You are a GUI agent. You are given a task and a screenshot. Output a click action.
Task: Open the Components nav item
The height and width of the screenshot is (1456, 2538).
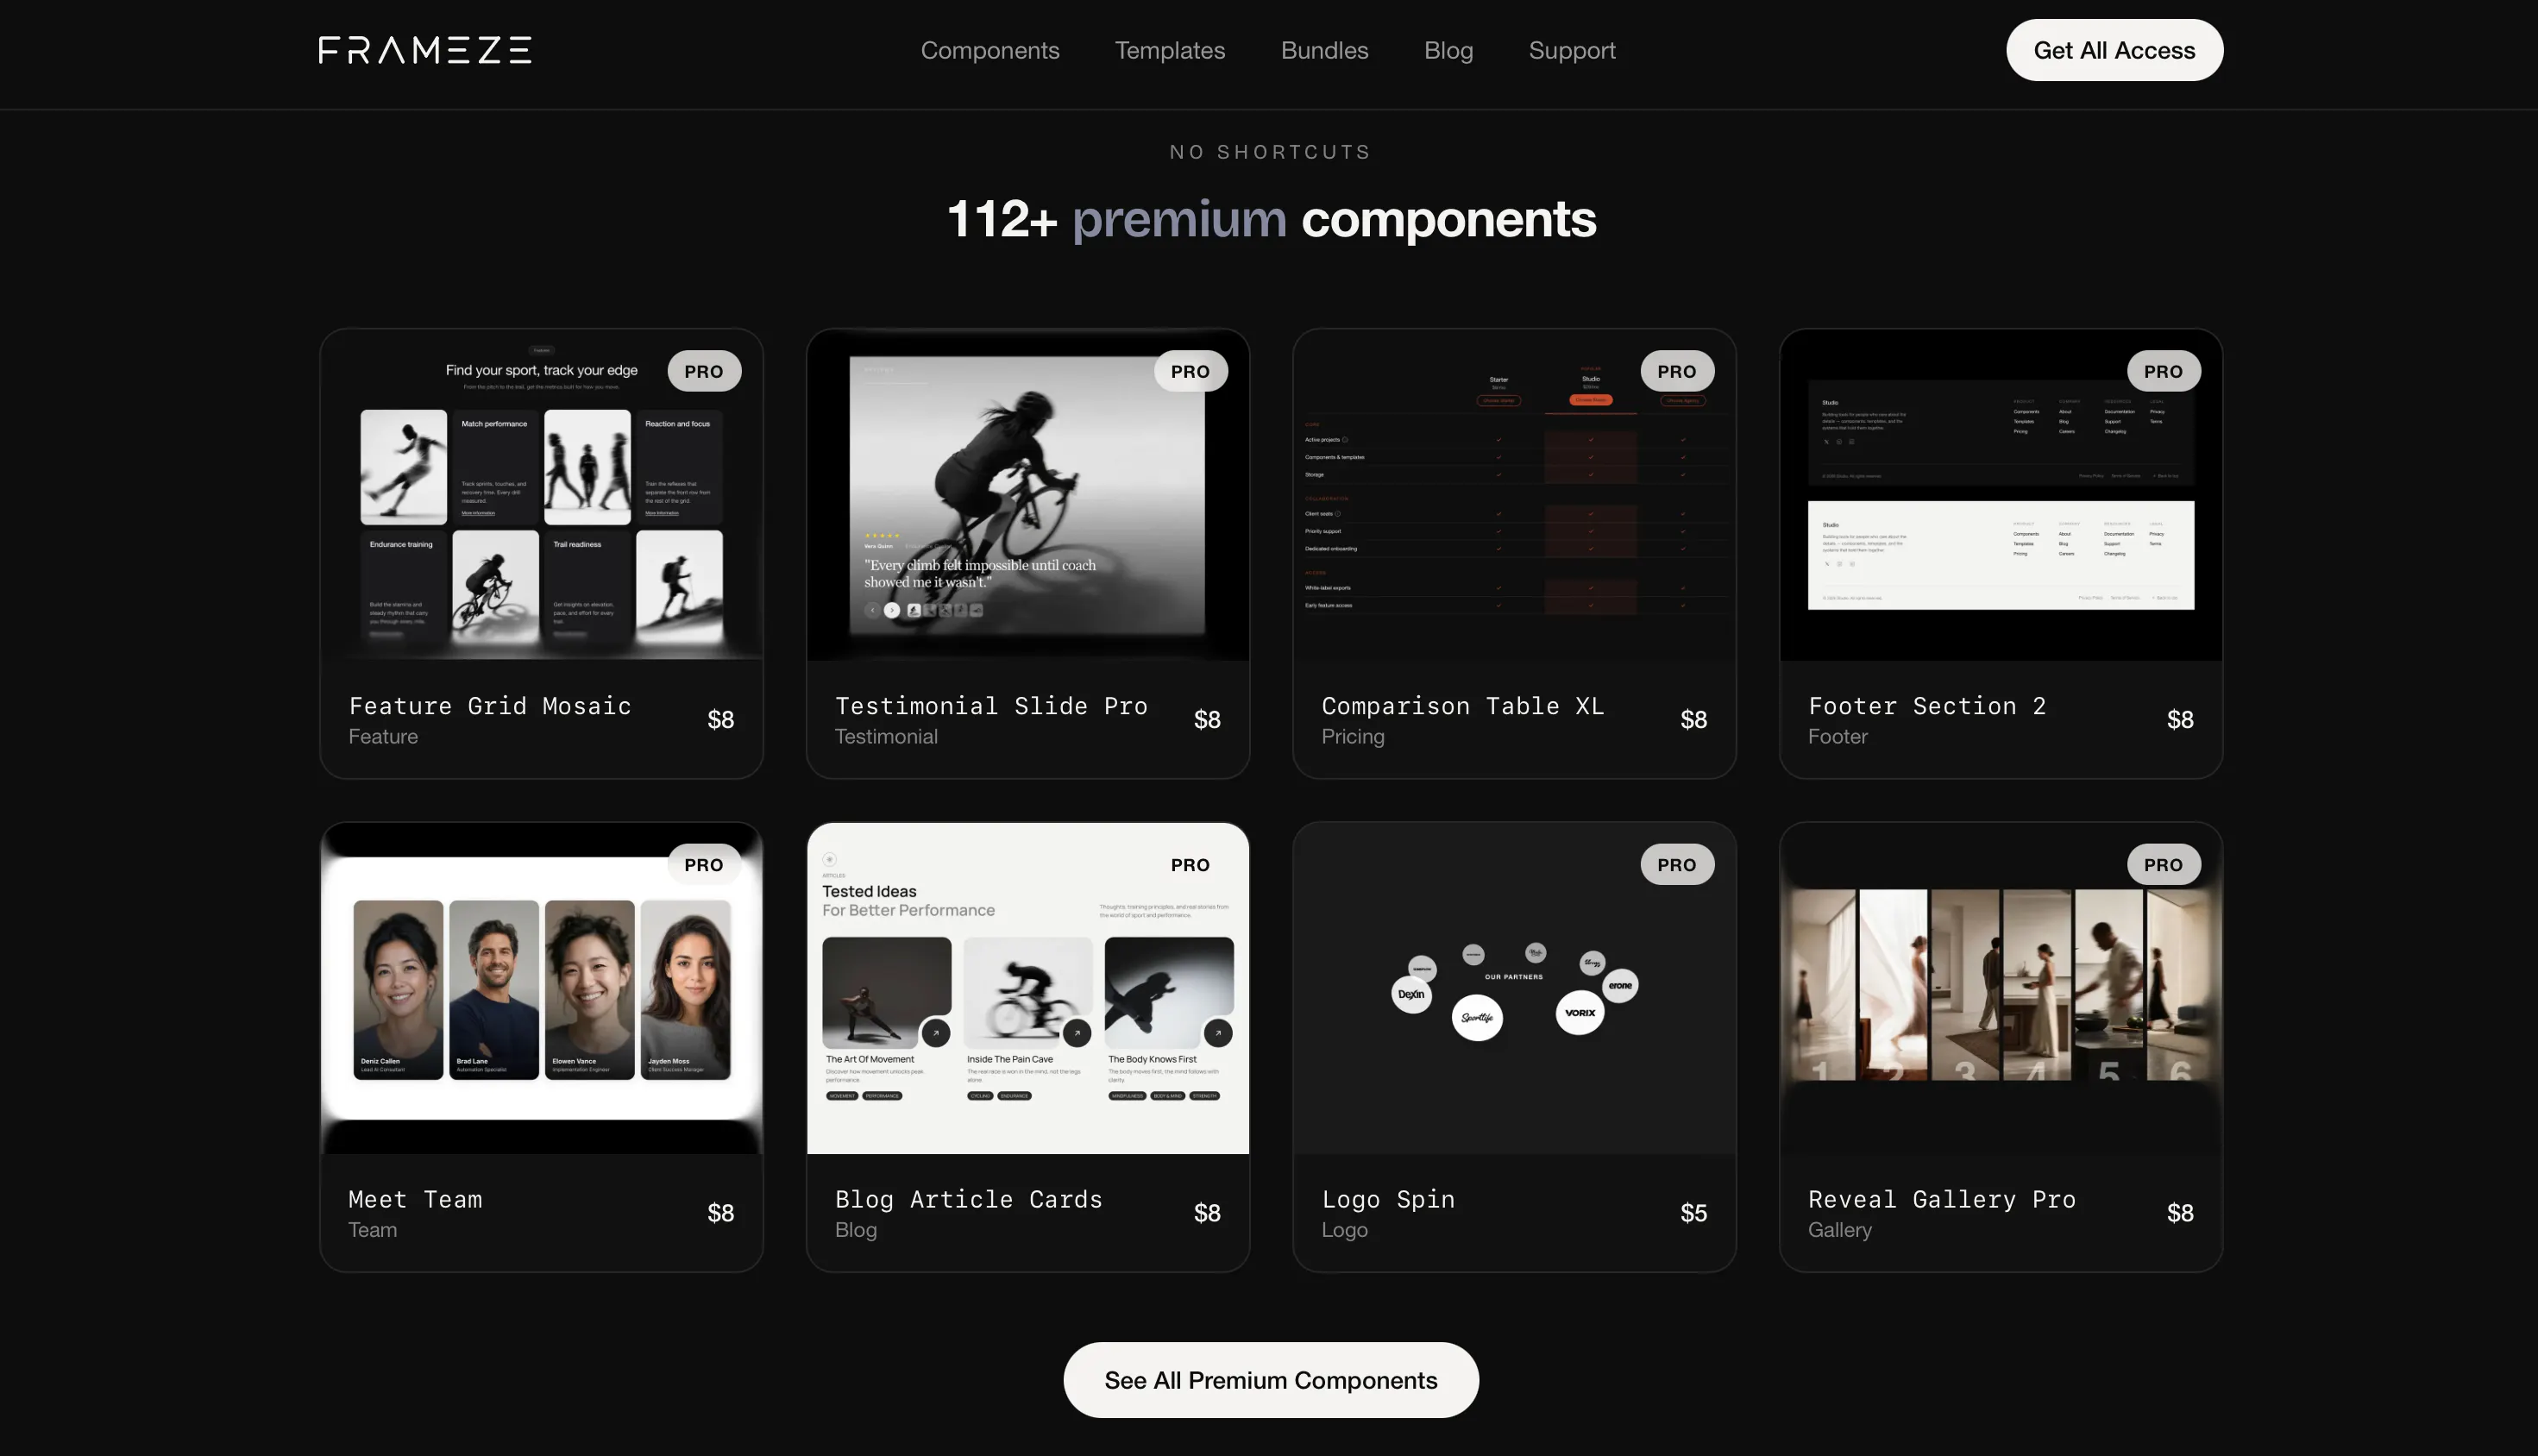990,50
